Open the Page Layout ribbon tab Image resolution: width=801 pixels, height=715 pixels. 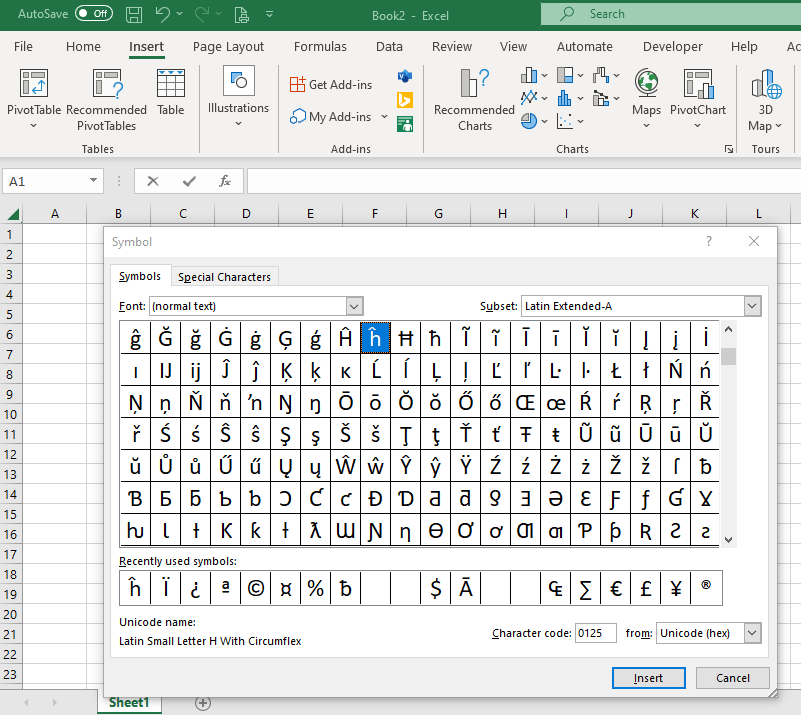[x=228, y=47]
